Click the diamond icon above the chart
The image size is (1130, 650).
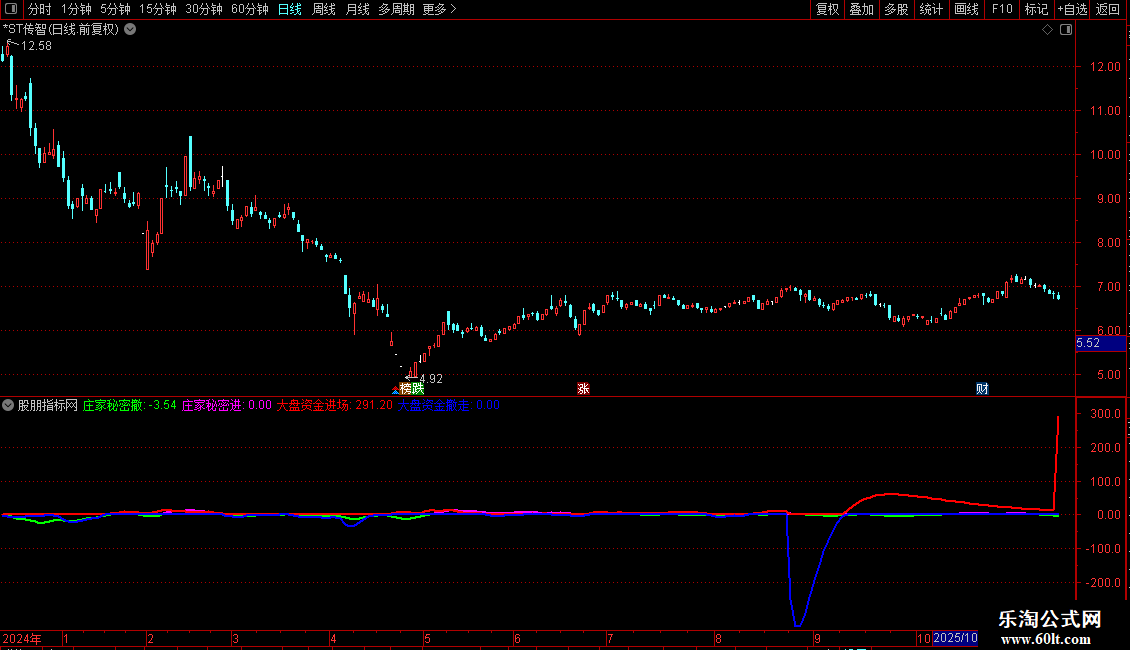pos(1048,30)
